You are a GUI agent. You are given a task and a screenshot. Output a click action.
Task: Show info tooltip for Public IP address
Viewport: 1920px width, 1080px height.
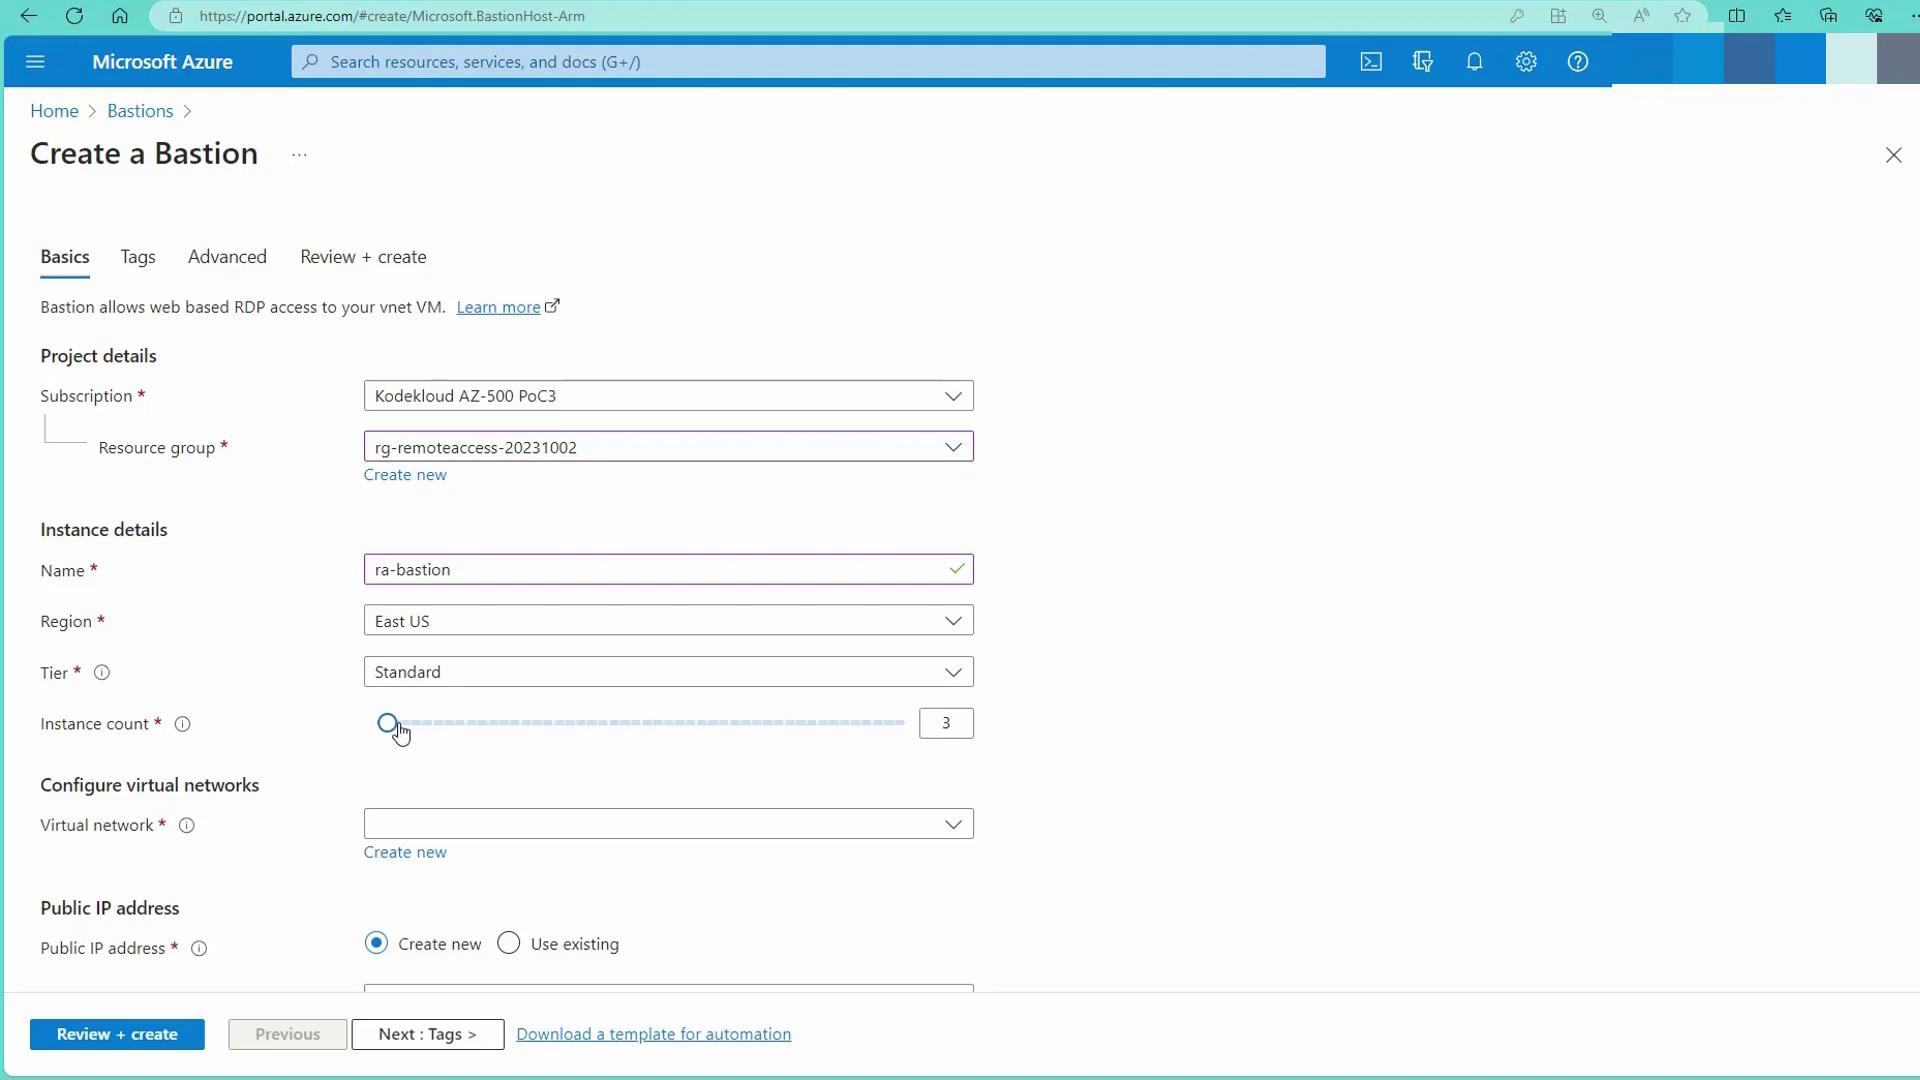click(x=199, y=949)
